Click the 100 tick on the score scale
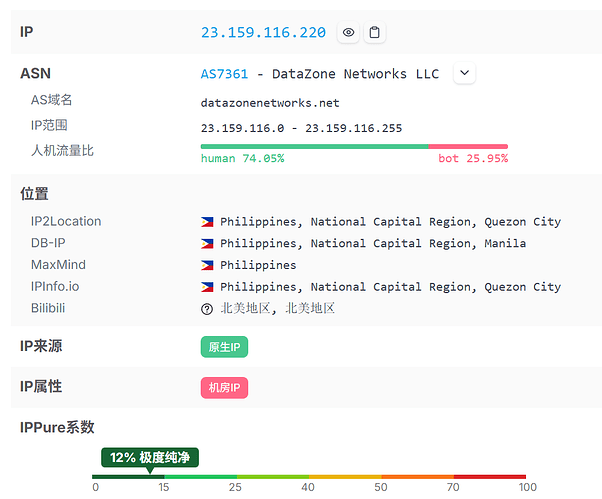 528,487
